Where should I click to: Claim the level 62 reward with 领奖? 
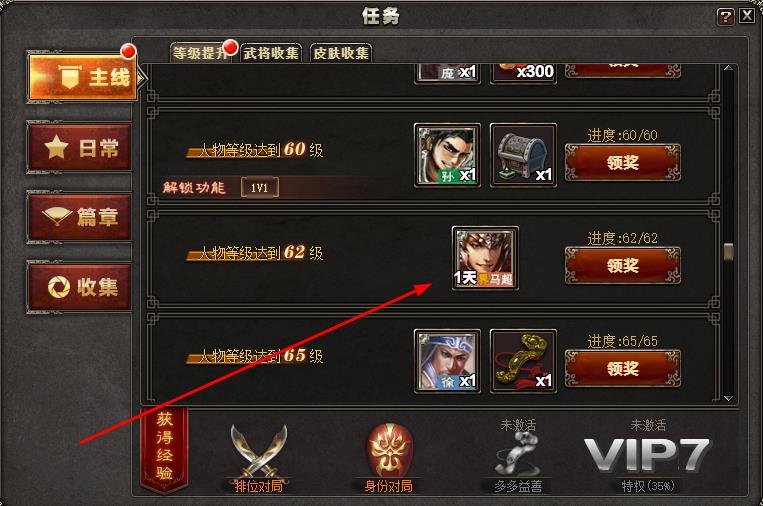click(x=622, y=266)
